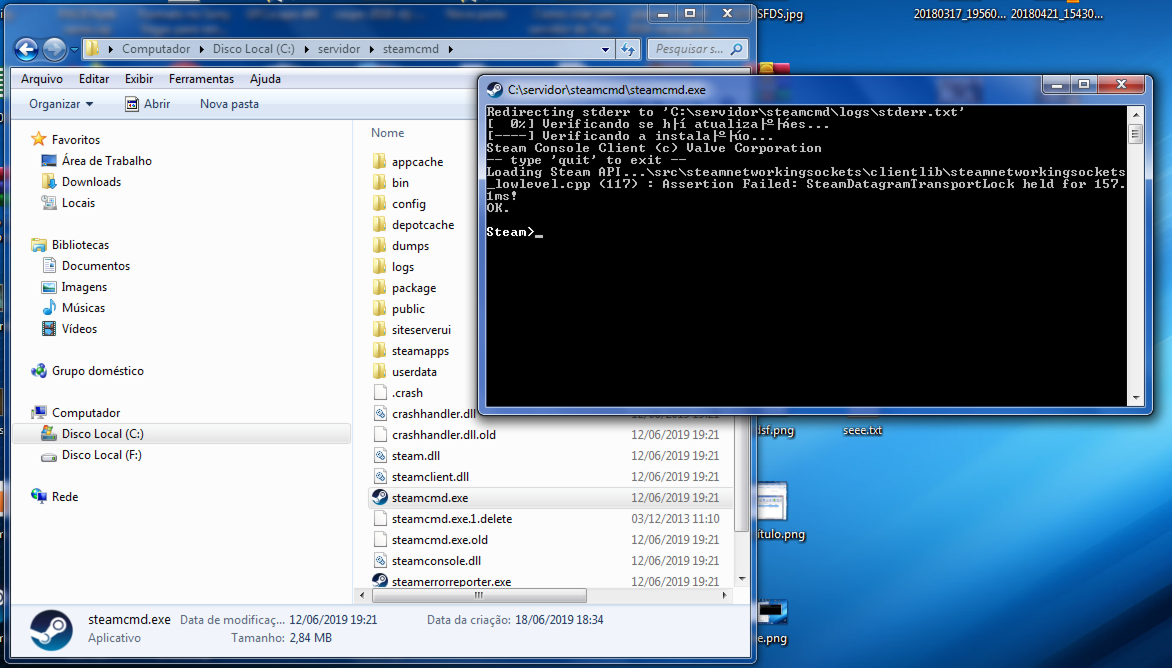1172x668 pixels.
Task: Select the siteserverui folder icon
Action: 380,329
